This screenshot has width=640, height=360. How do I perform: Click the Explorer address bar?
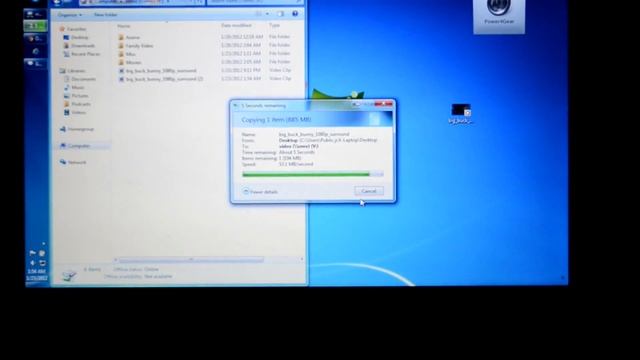click(x=142, y=2)
